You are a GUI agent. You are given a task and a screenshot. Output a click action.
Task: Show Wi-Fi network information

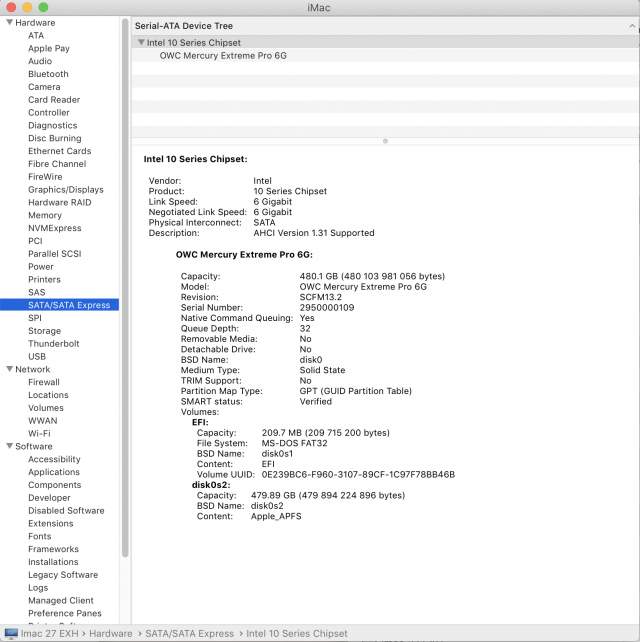[x=39, y=433]
